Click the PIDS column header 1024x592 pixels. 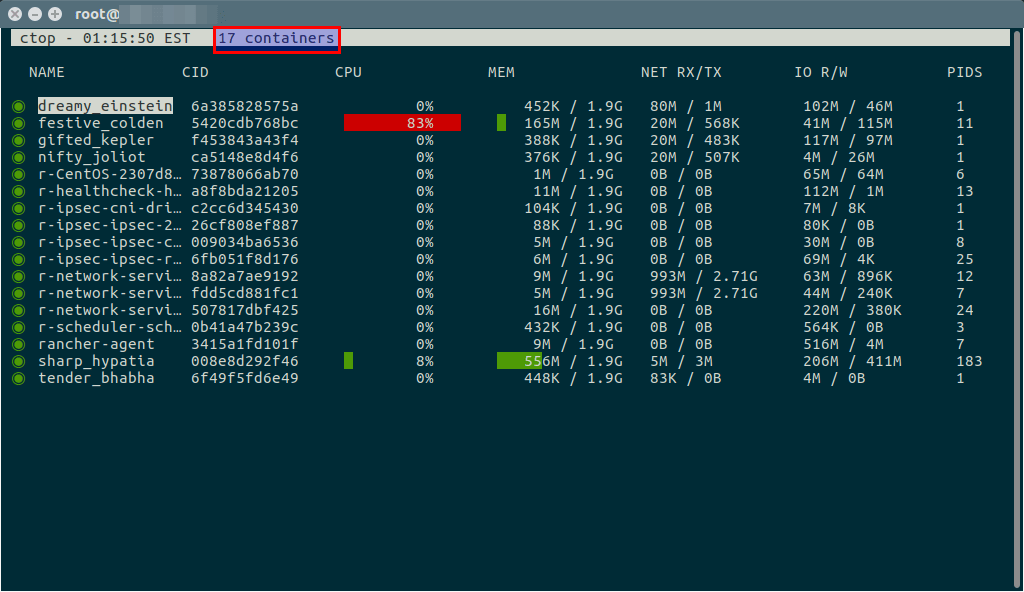(964, 72)
